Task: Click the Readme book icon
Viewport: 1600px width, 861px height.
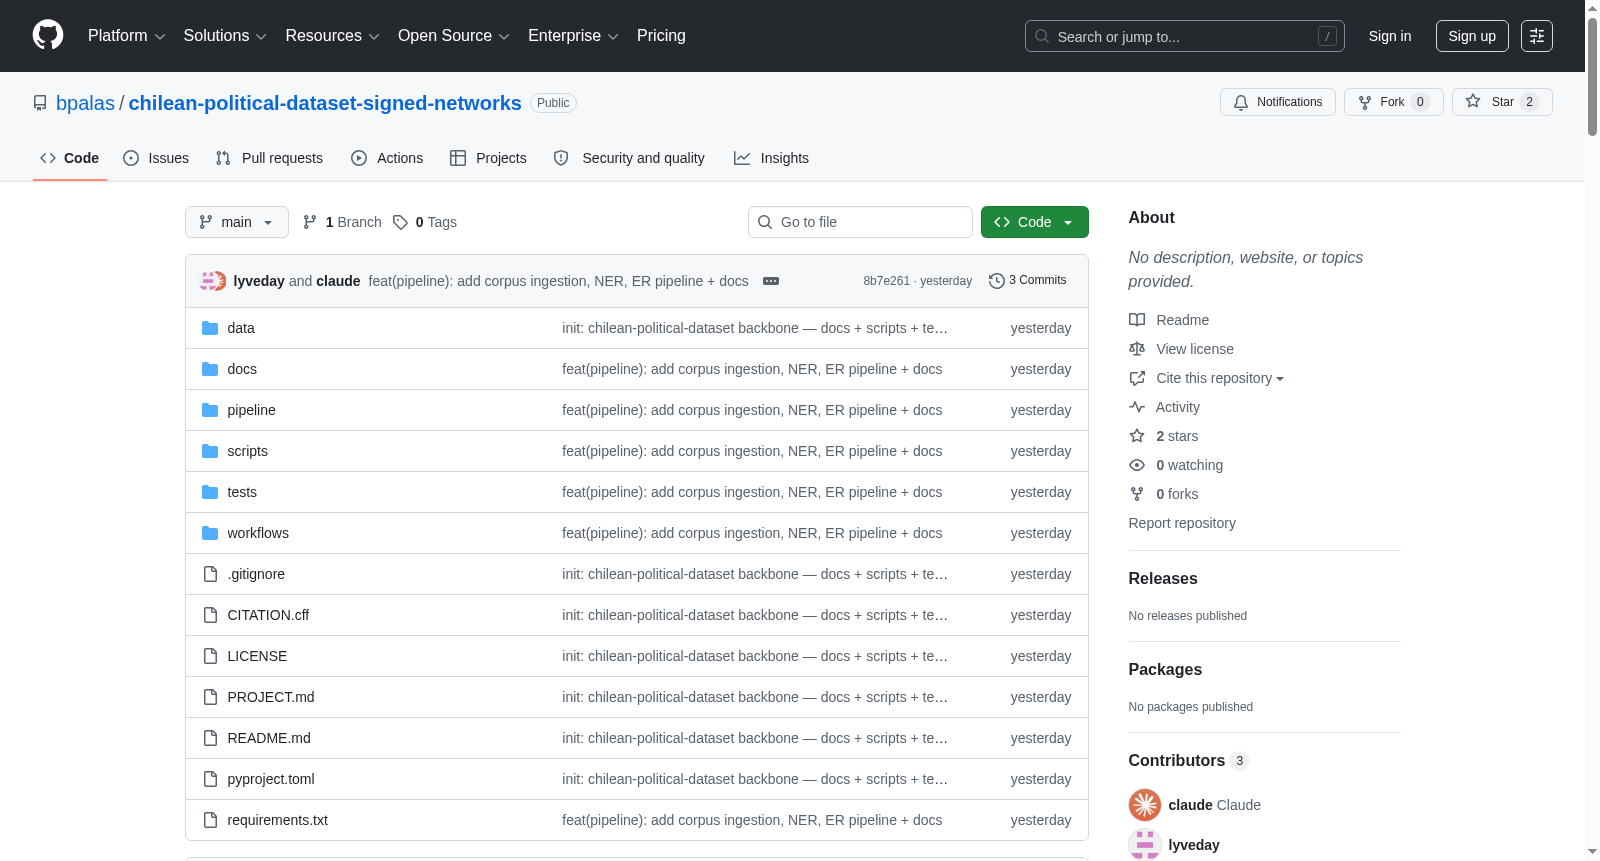Action: pyautogui.click(x=1137, y=320)
